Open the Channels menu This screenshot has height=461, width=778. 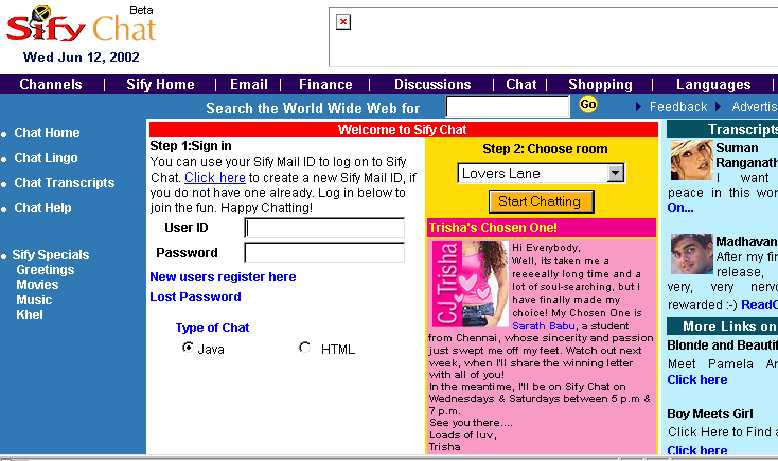(x=51, y=84)
